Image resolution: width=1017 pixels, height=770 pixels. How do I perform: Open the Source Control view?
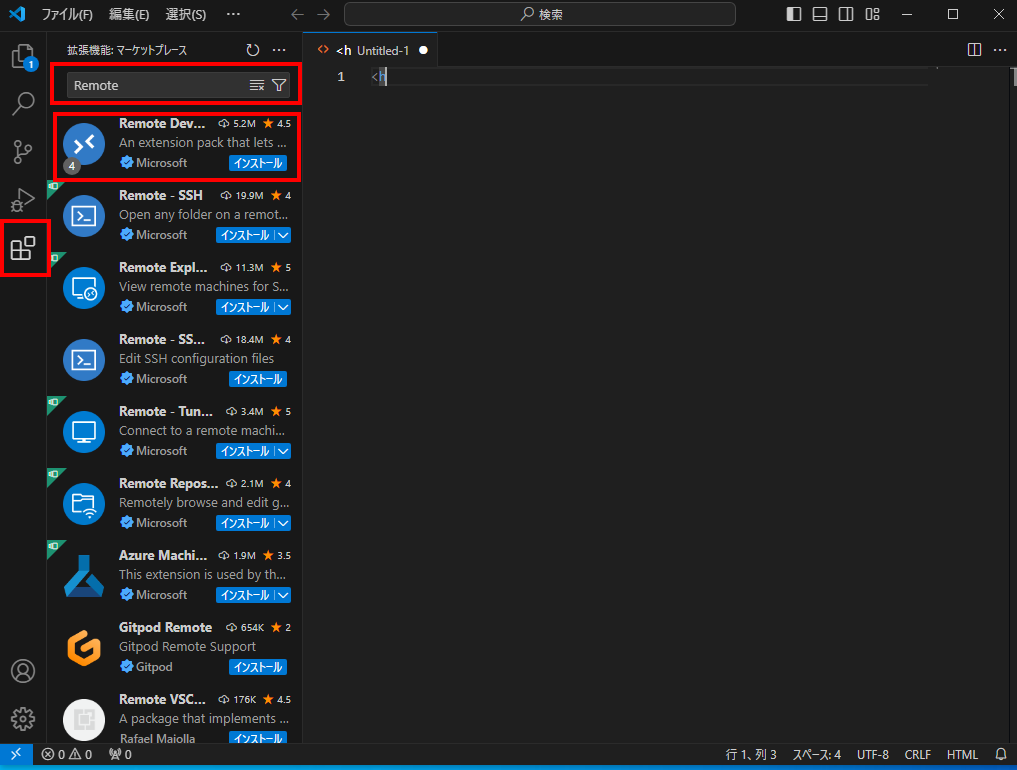tap(23, 152)
